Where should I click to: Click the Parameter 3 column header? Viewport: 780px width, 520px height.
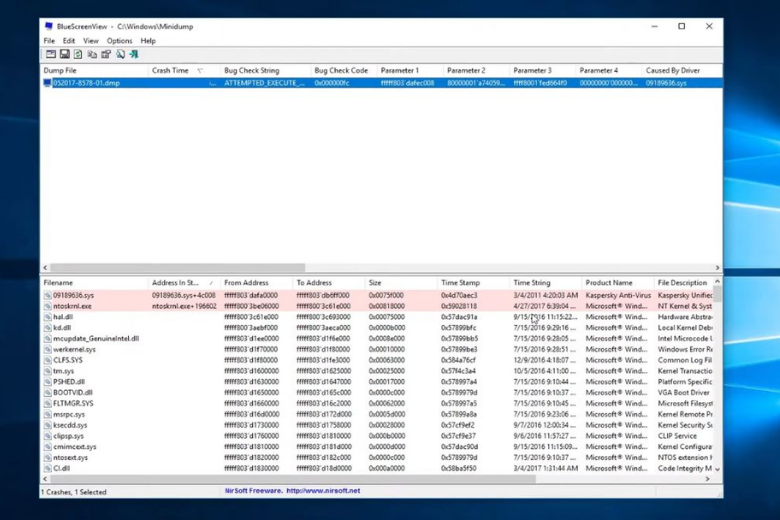tap(543, 71)
